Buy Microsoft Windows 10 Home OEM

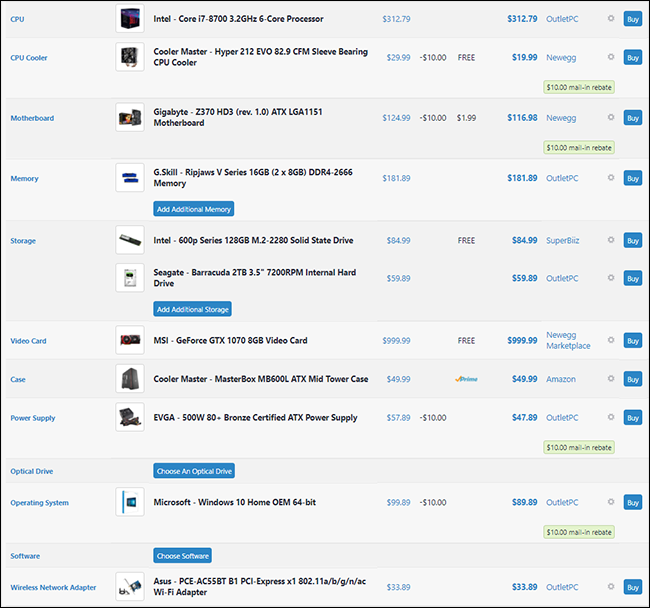[x=633, y=502]
